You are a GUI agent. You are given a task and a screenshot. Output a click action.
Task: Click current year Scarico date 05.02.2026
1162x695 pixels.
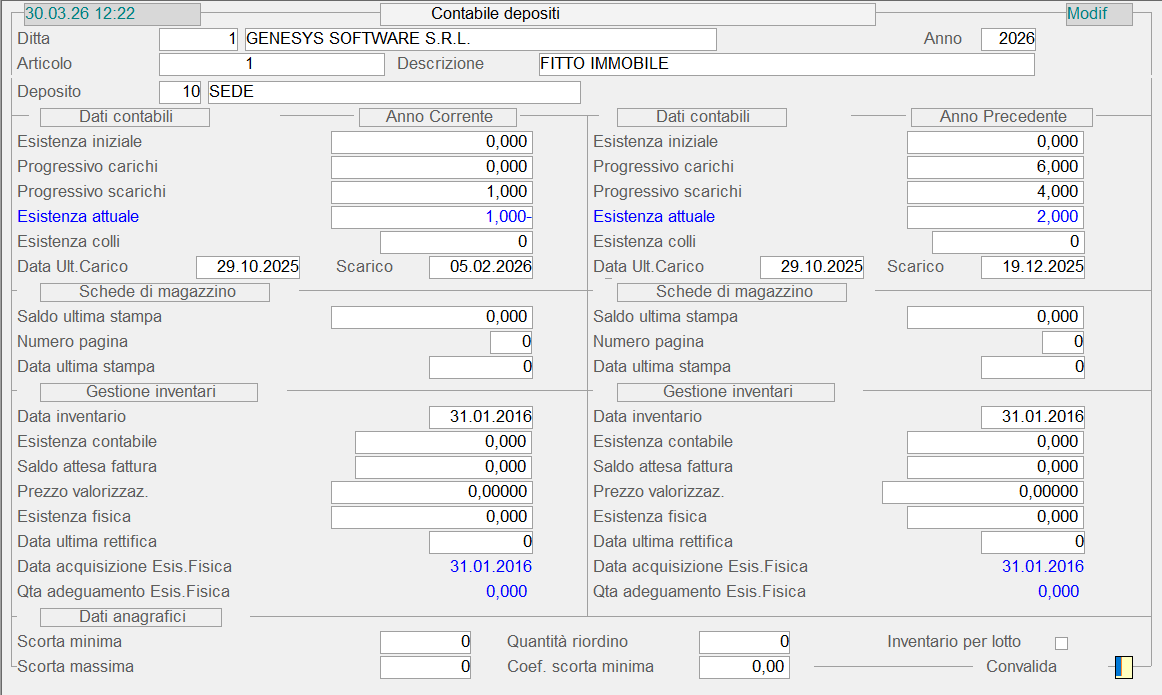pos(480,267)
